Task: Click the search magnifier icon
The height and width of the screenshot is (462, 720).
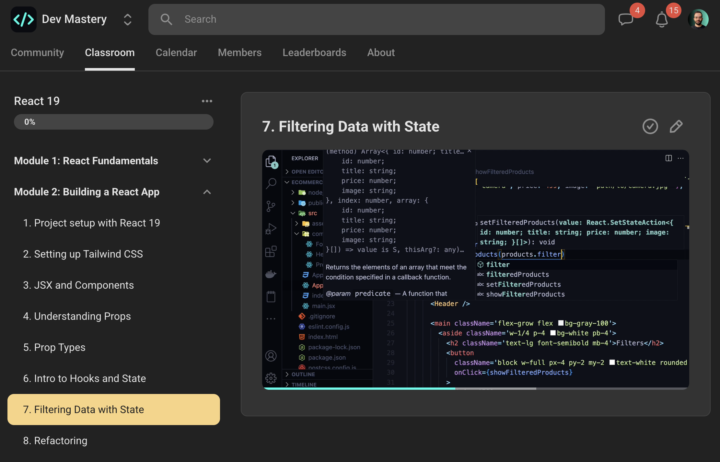Action: pos(166,19)
